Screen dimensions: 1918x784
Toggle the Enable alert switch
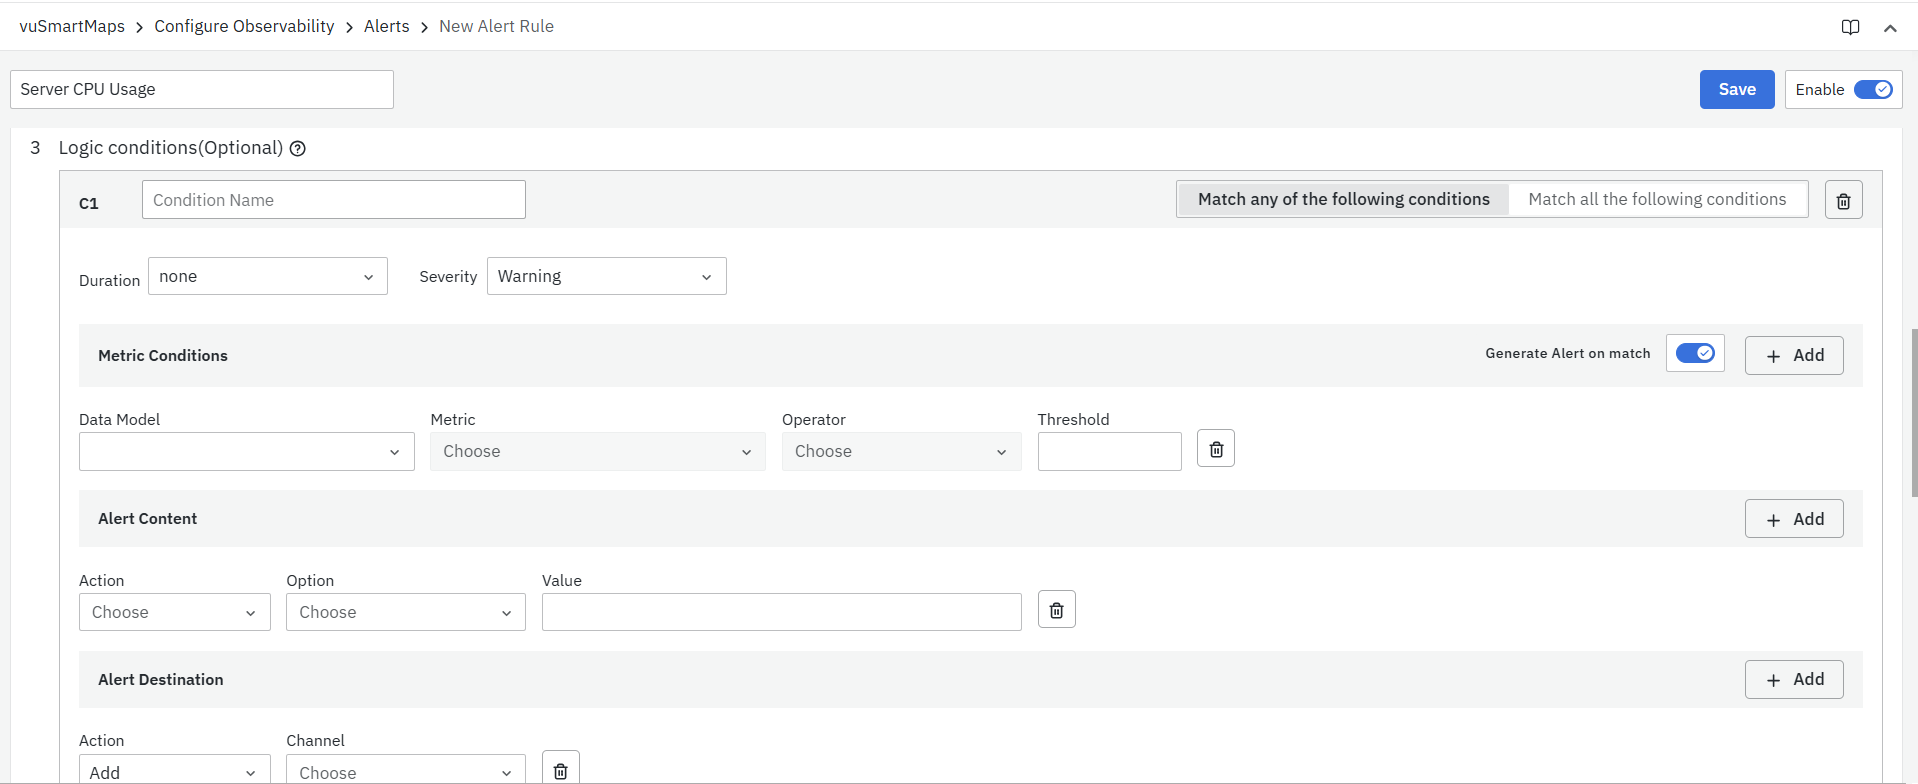click(x=1872, y=90)
